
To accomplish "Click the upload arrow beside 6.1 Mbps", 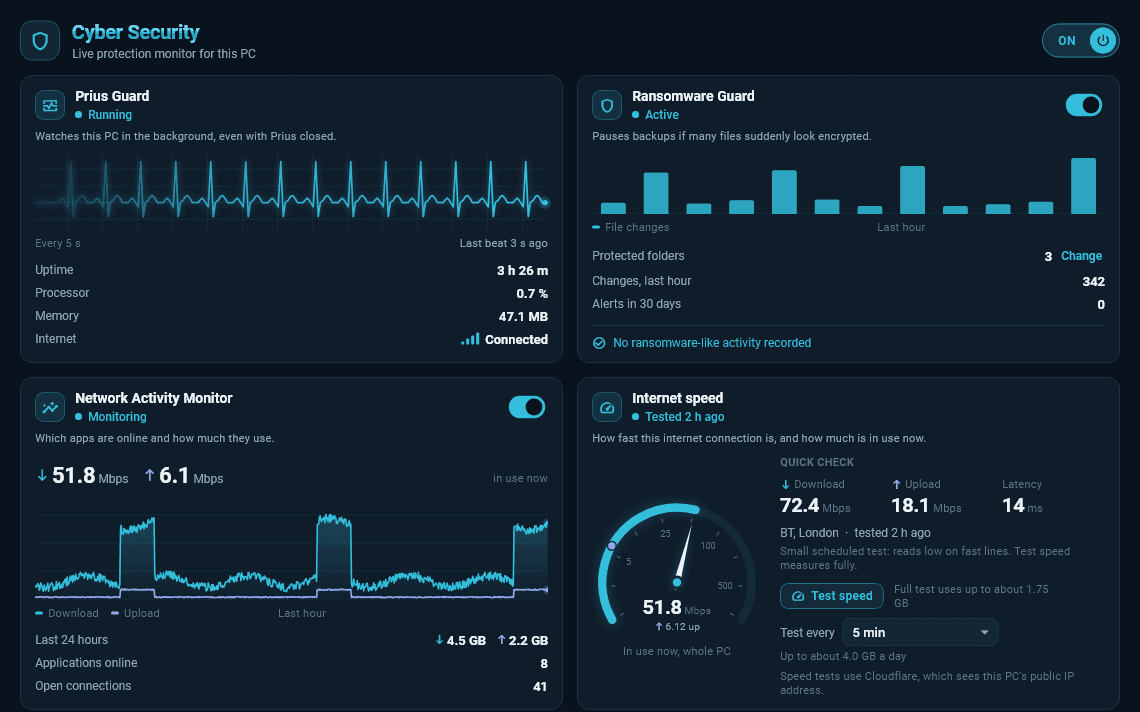I will (150, 476).
